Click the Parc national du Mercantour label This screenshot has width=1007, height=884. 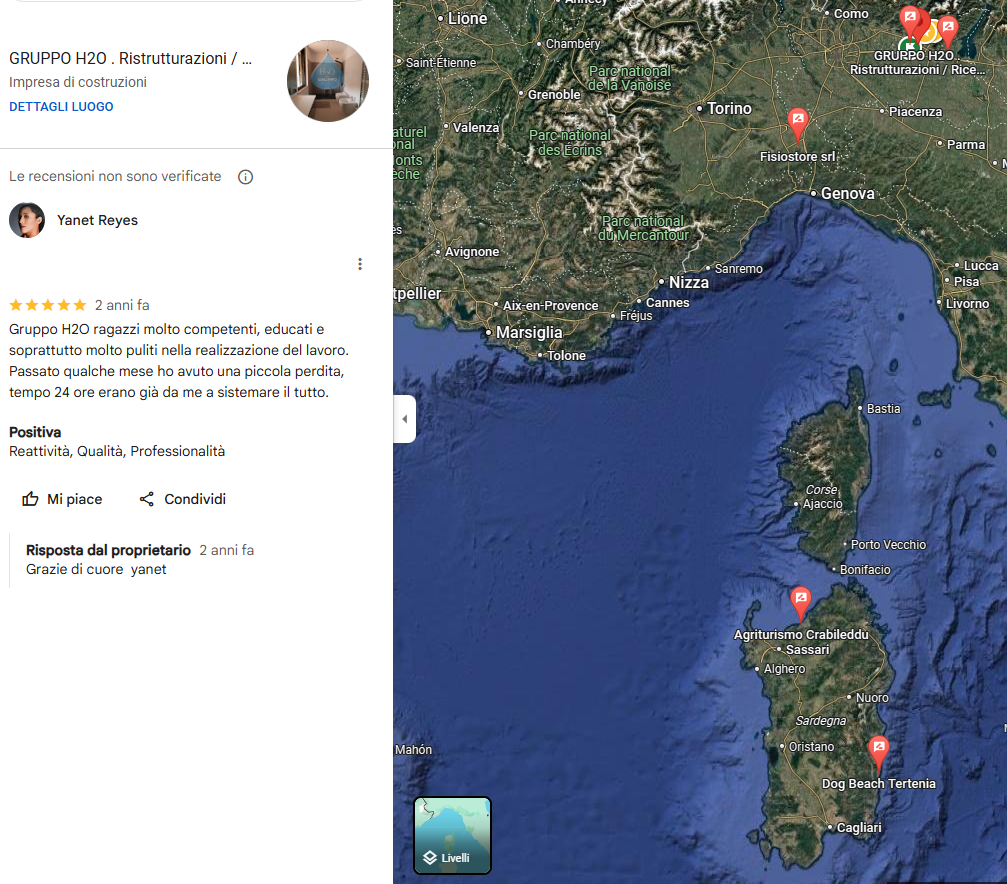point(643,228)
